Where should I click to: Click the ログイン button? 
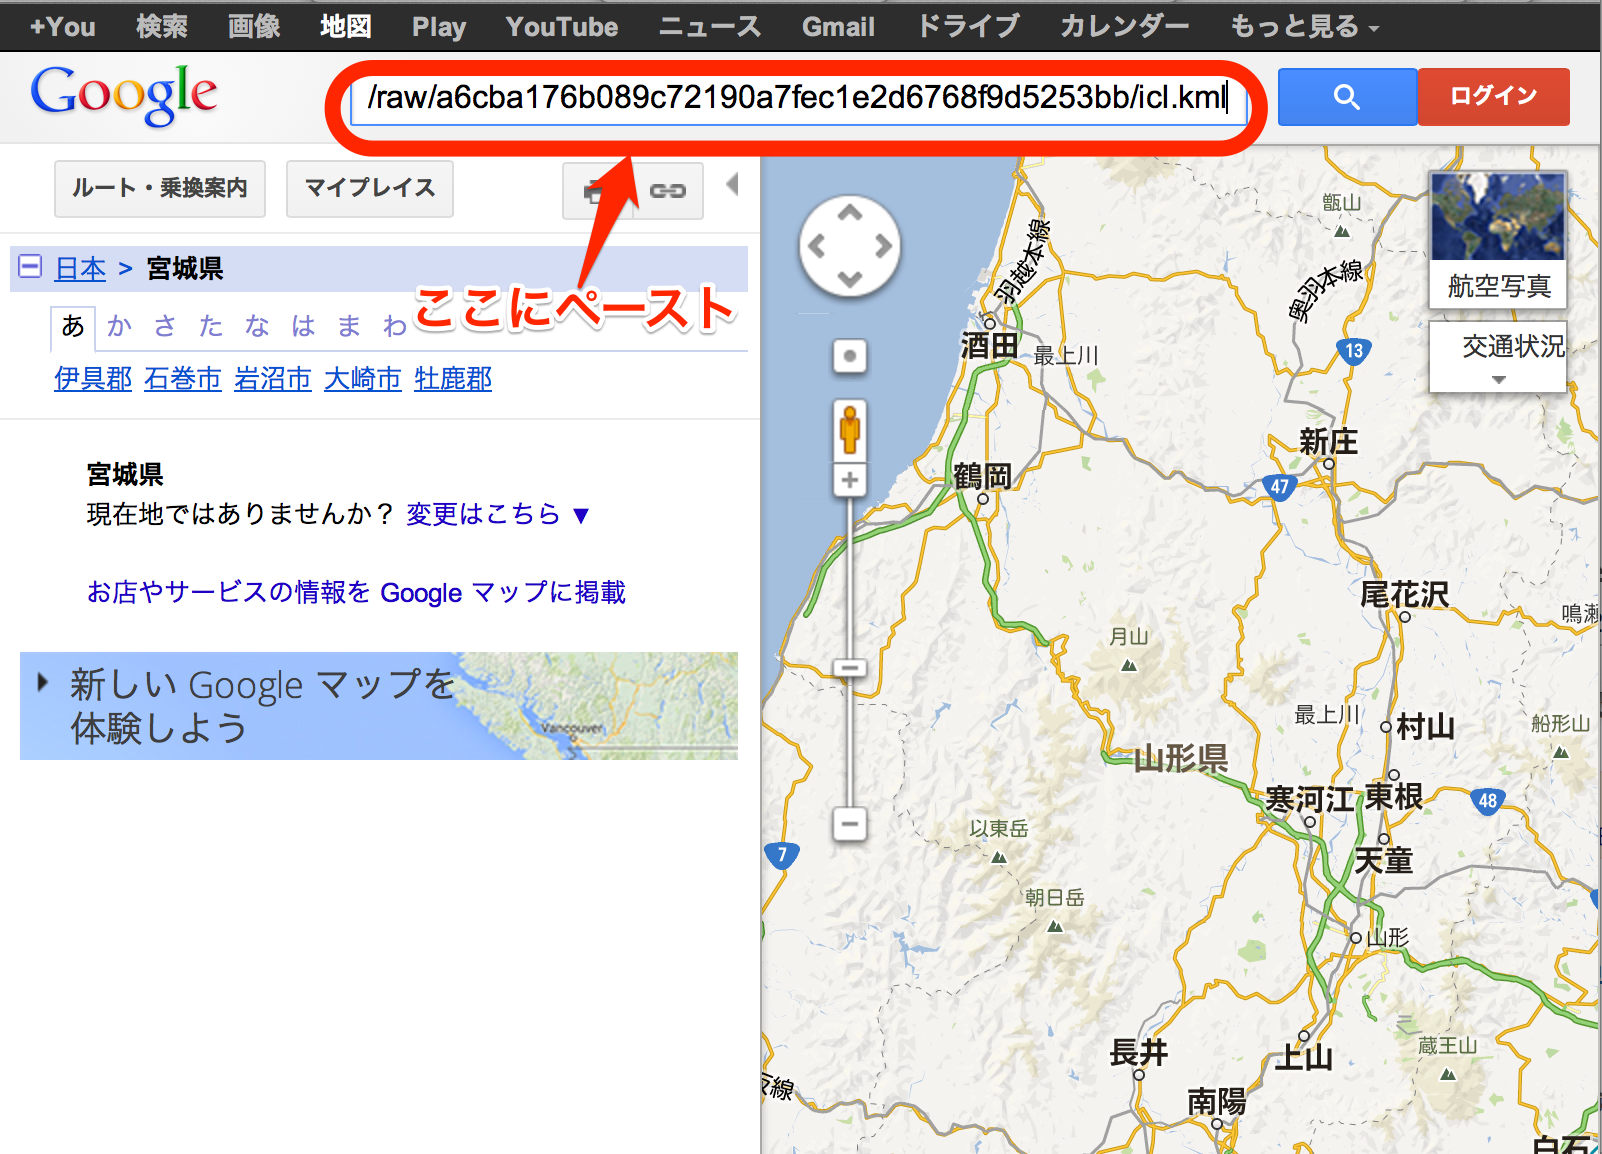[1494, 97]
